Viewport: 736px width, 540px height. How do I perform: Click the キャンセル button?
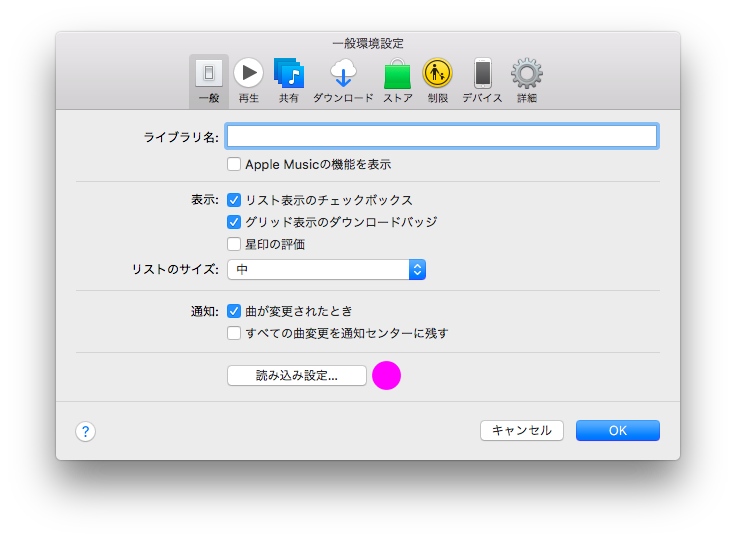(x=521, y=431)
